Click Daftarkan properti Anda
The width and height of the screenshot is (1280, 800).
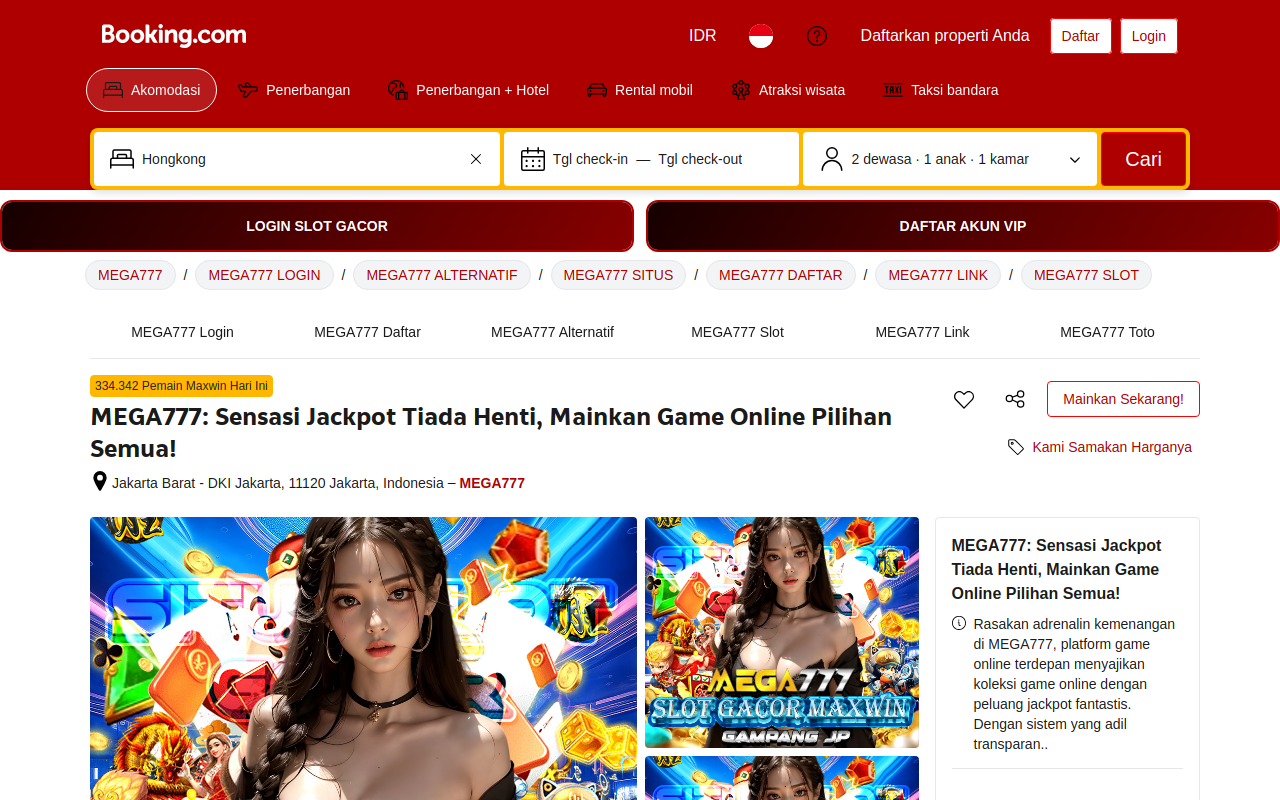pos(945,36)
